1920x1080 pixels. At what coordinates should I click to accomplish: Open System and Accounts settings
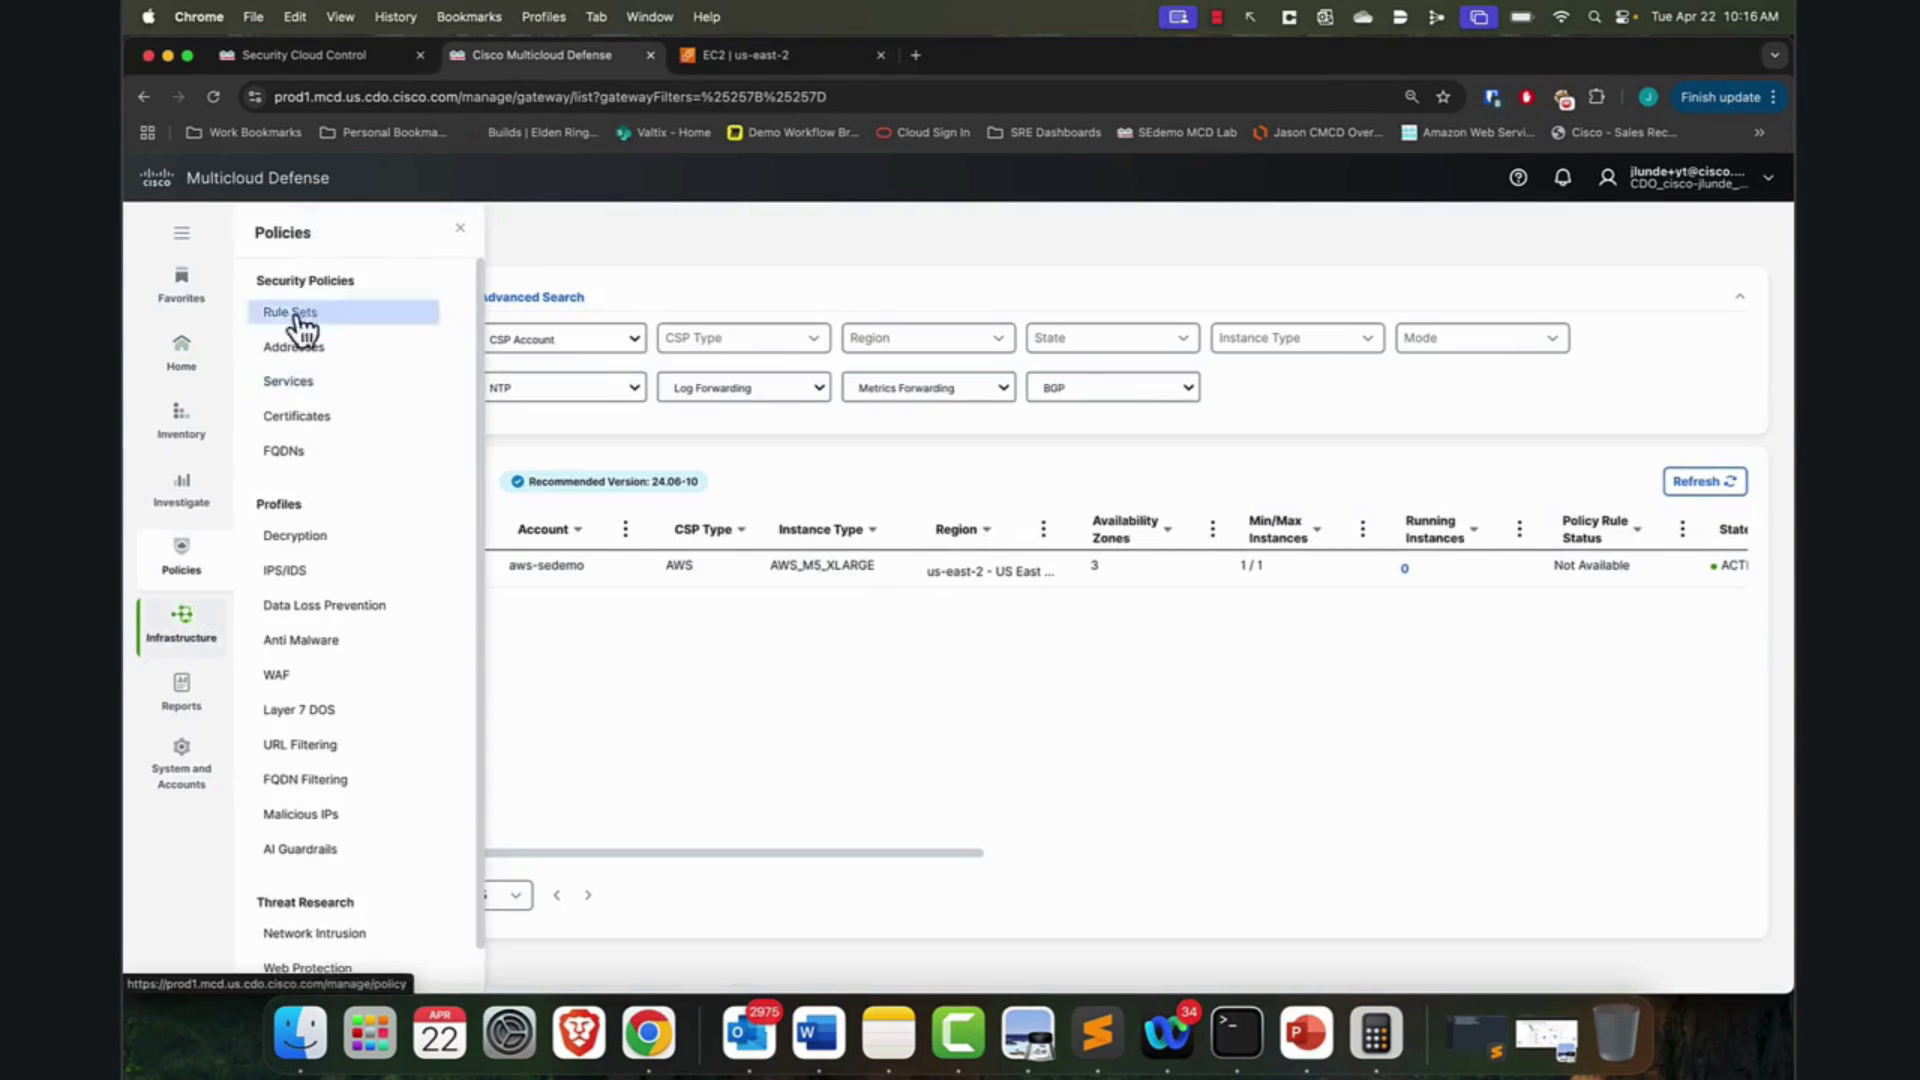pos(181,765)
